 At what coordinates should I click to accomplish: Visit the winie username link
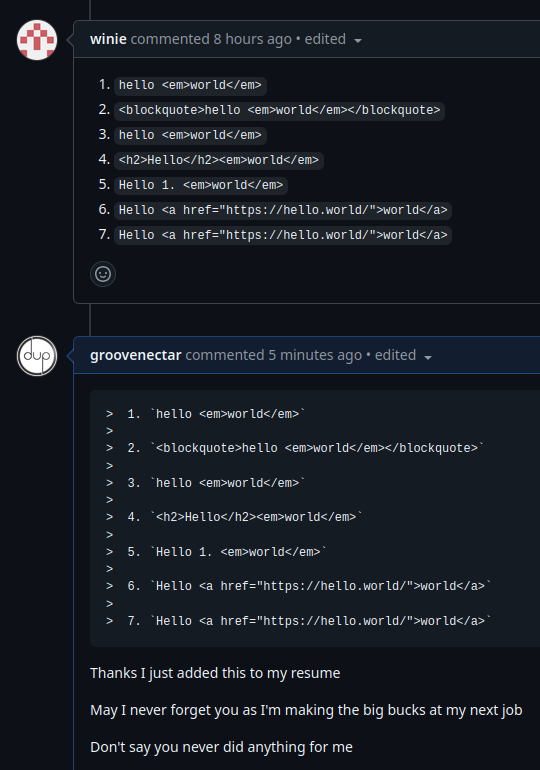click(x=108, y=39)
